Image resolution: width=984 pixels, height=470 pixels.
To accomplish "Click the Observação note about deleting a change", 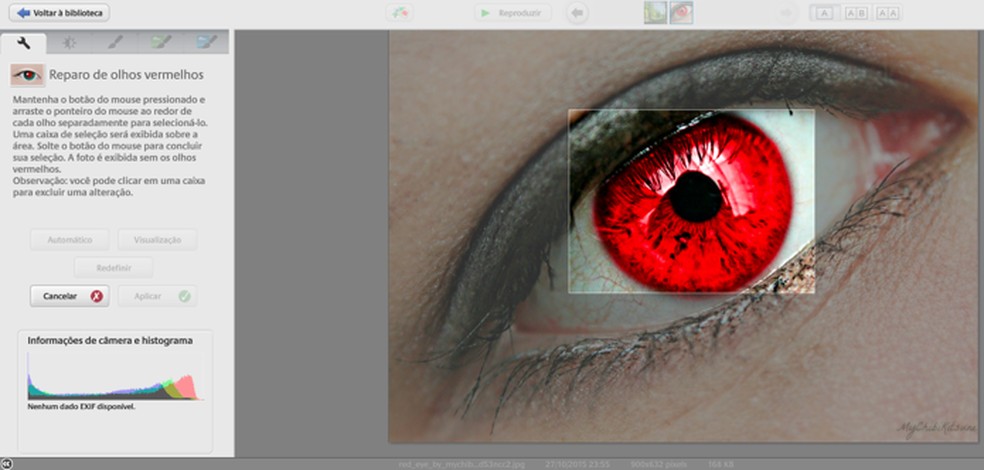I will tap(109, 187).
